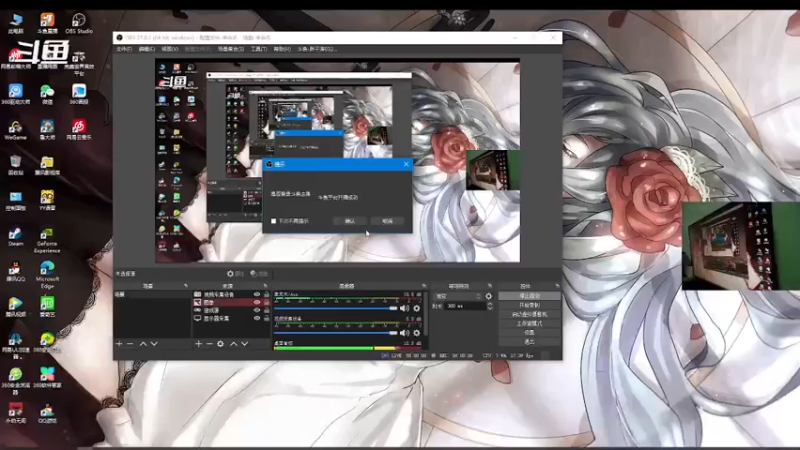Screen dimensions: 800x450
Task: Open Microsoft Edge desktop shortcut
Action: [47, 274]
